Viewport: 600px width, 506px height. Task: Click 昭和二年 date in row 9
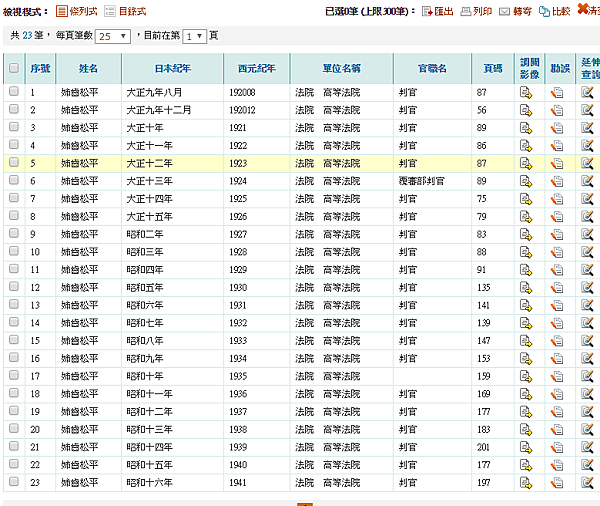pos(145,234)
